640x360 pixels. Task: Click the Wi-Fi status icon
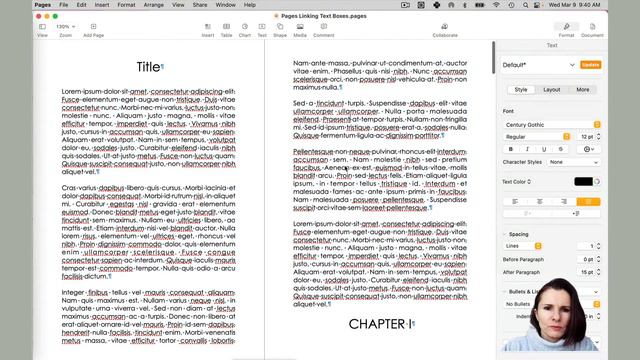click(496, 5)
